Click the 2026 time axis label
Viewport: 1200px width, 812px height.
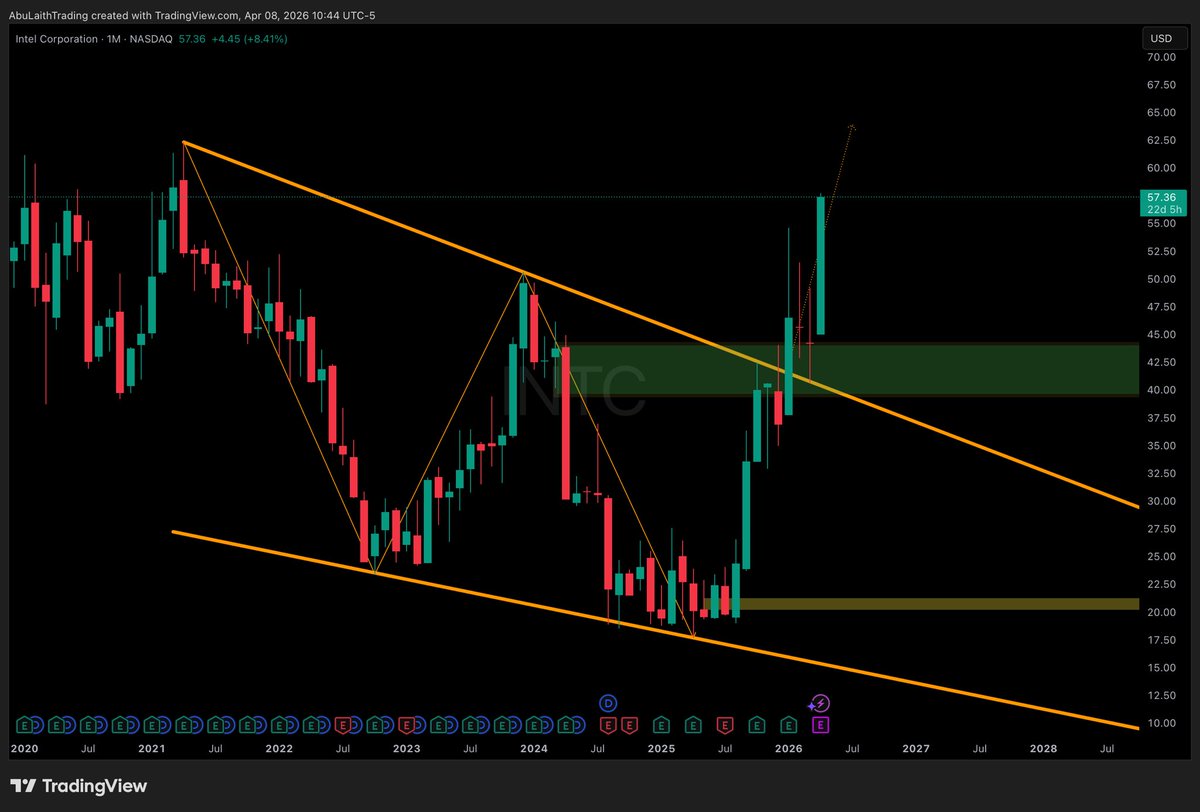(x=789, y=748)
